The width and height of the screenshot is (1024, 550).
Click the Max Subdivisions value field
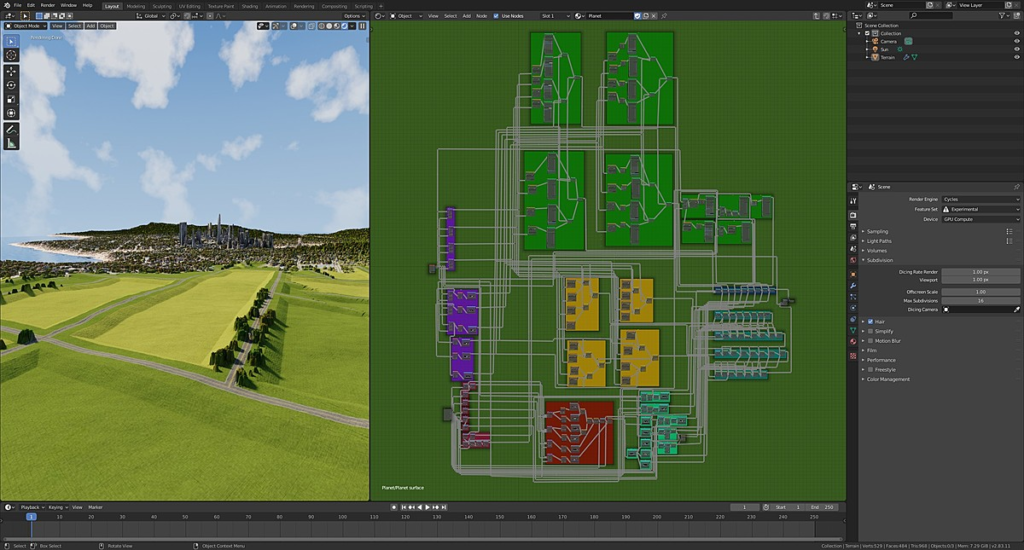[980, 300]
